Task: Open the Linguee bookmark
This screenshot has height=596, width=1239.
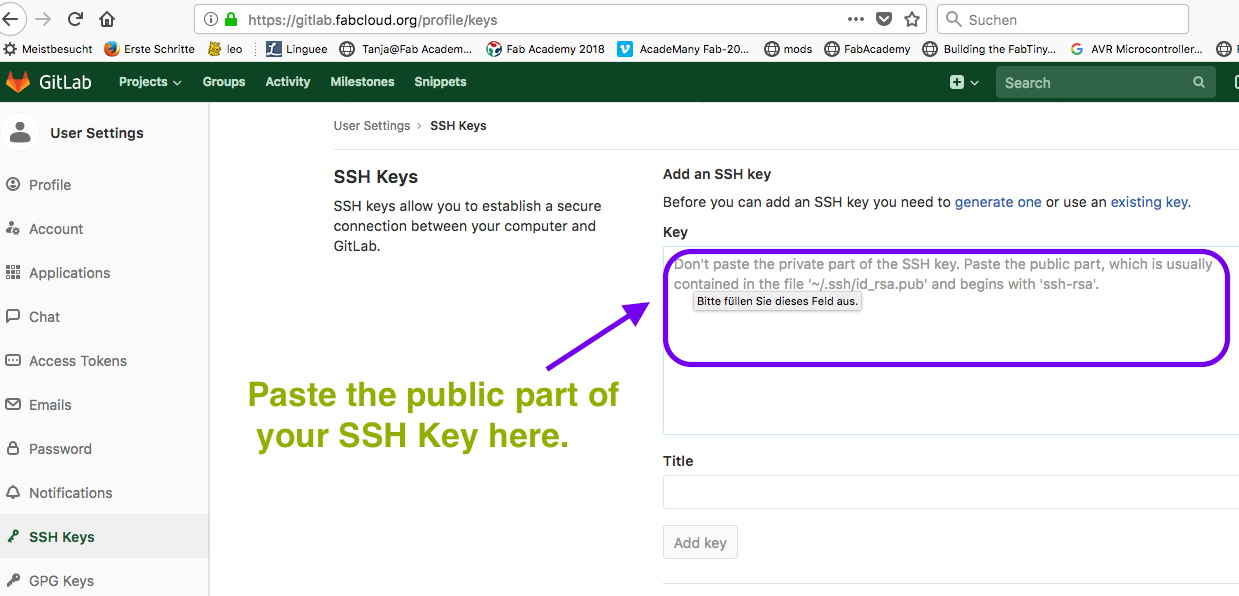Action: coord(297,49)
